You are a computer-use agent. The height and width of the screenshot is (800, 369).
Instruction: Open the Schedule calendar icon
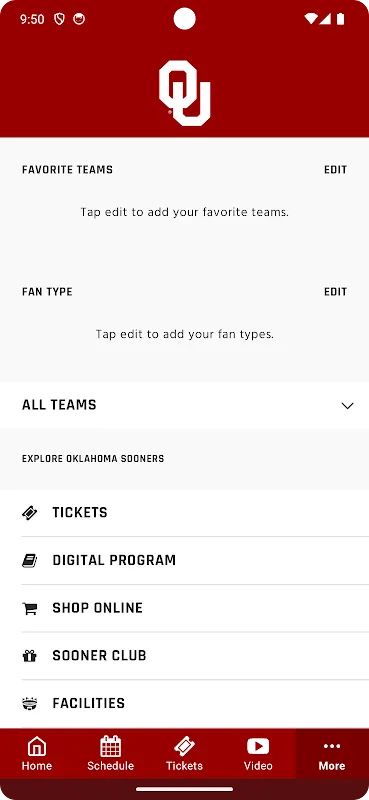pos(110,746)
